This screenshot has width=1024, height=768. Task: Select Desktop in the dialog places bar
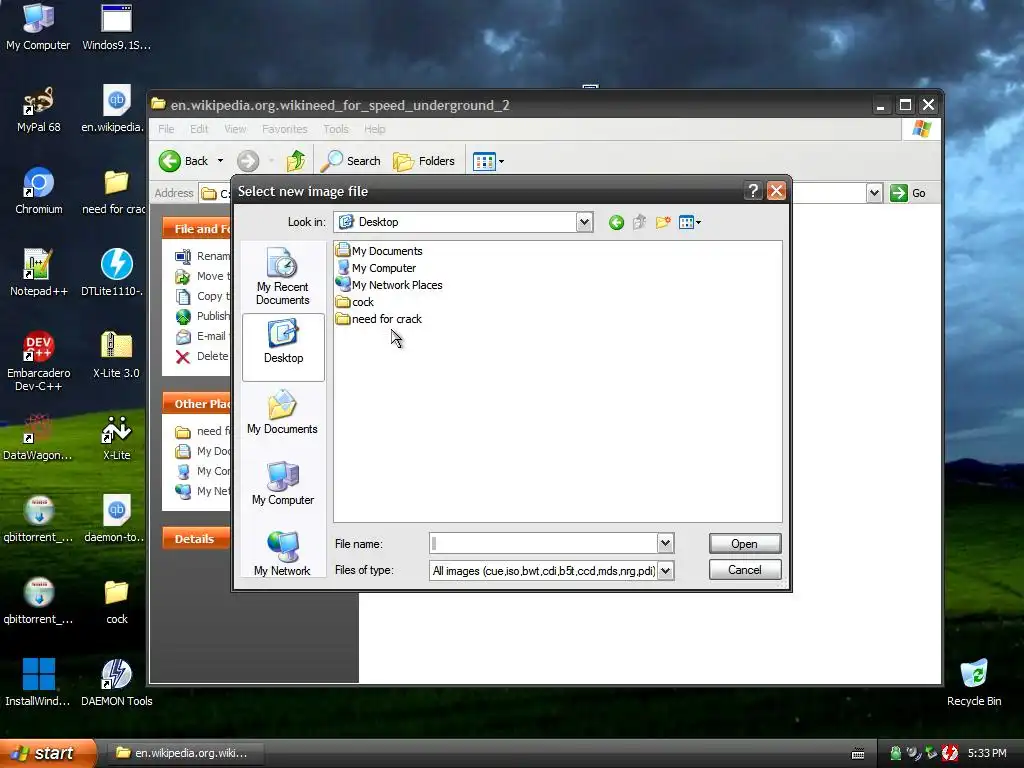pos(283,347)
